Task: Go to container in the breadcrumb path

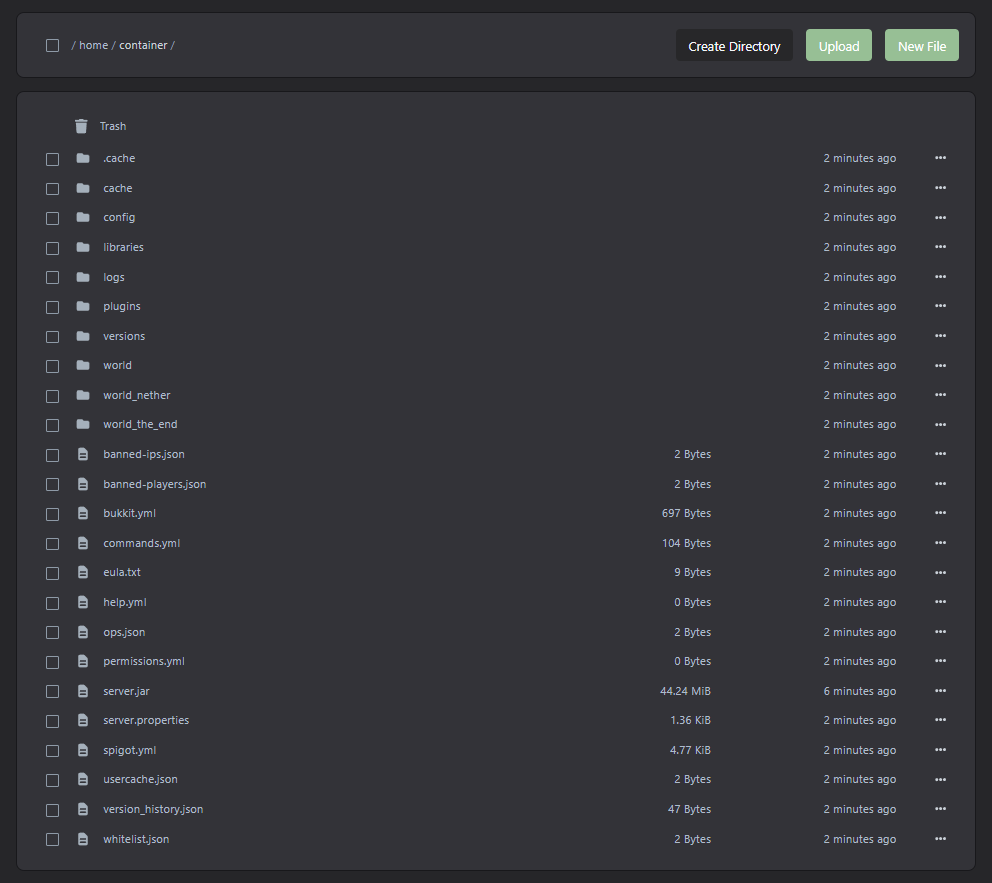Action: coord(143,45)
